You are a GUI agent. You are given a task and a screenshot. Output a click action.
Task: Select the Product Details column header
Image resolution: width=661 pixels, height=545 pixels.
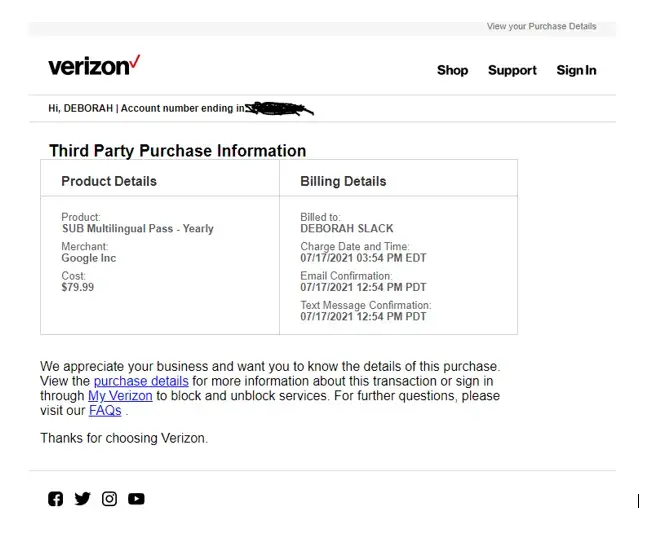(x=109, y=181)
